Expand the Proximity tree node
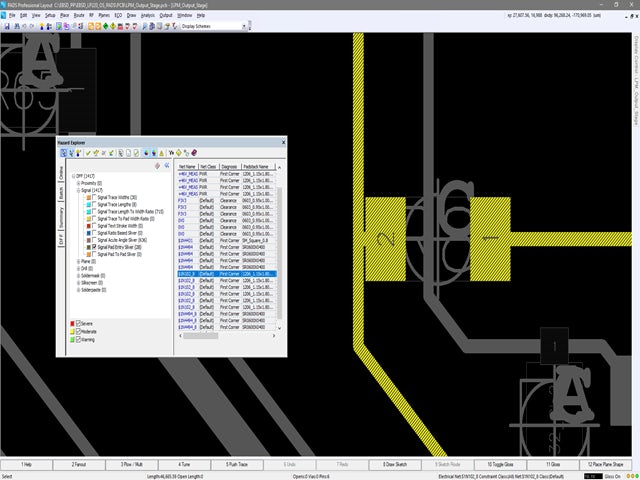Screen dimensions: 640x480 [x=79, y=183]
